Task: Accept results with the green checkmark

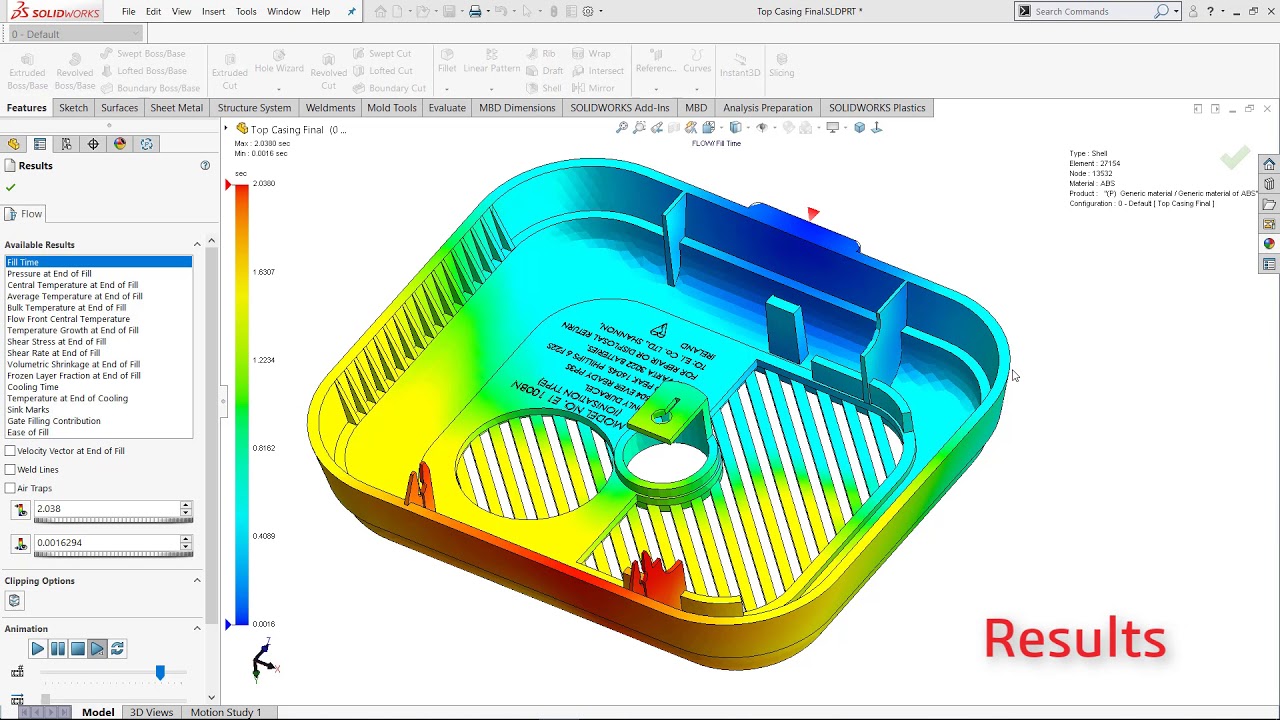Action: [11, 187]
